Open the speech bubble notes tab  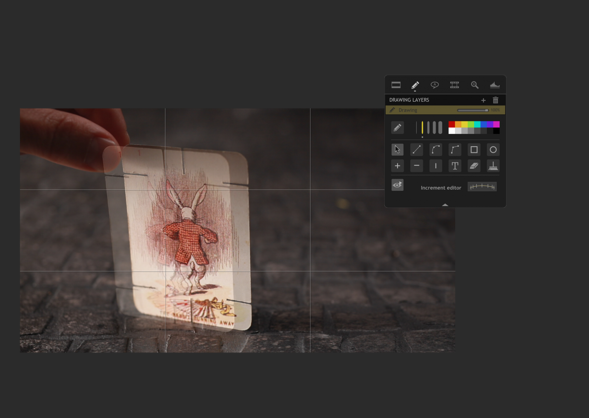pos(435,85)
